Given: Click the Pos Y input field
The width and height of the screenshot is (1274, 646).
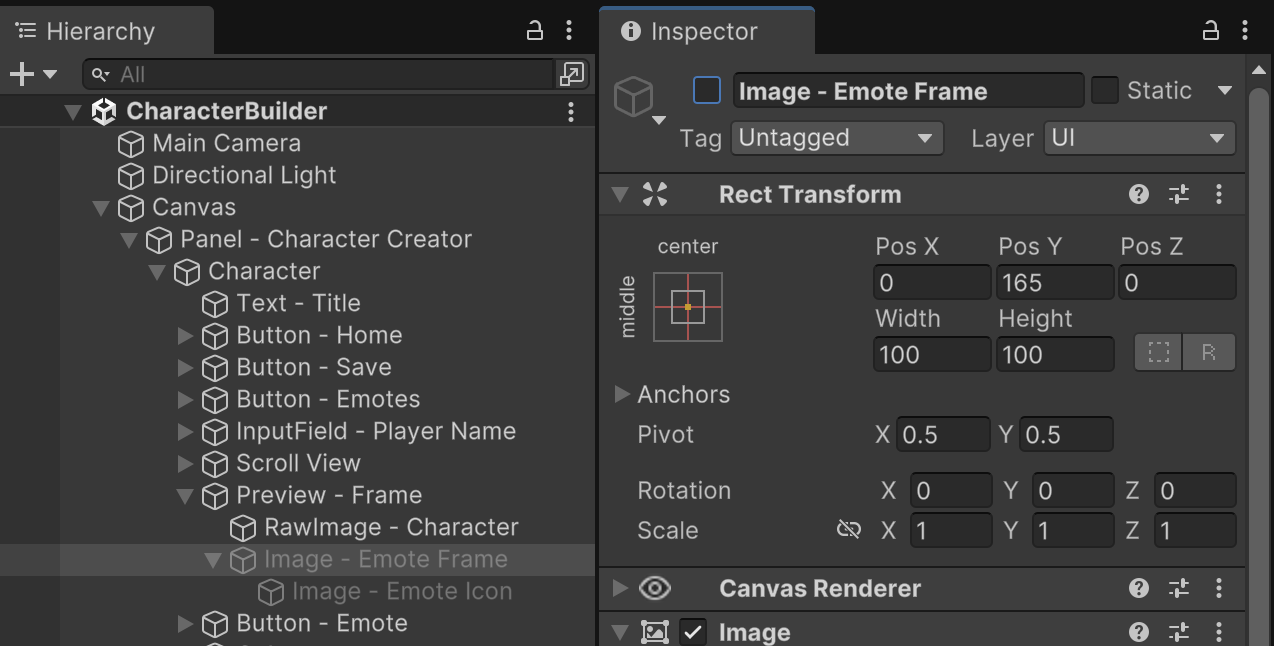Looking at the screenshot, I should point(1054,283).
